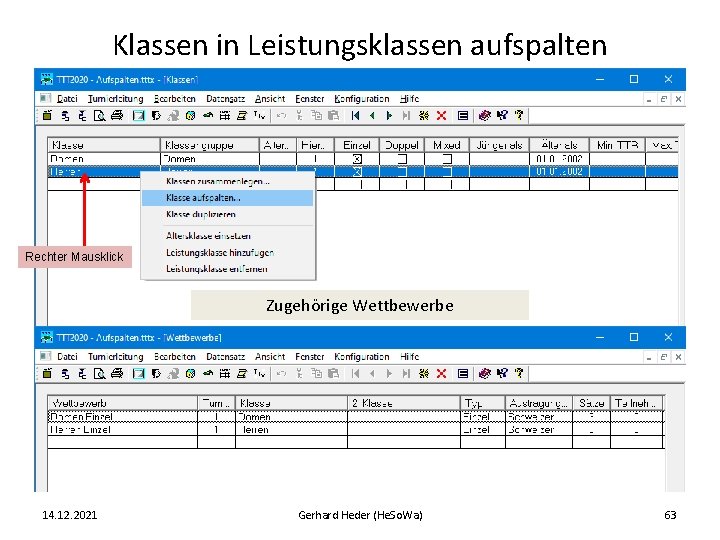Open print preview icon in the Wettbewerbe toolbar
720x540 pixels.
(99, 374)
